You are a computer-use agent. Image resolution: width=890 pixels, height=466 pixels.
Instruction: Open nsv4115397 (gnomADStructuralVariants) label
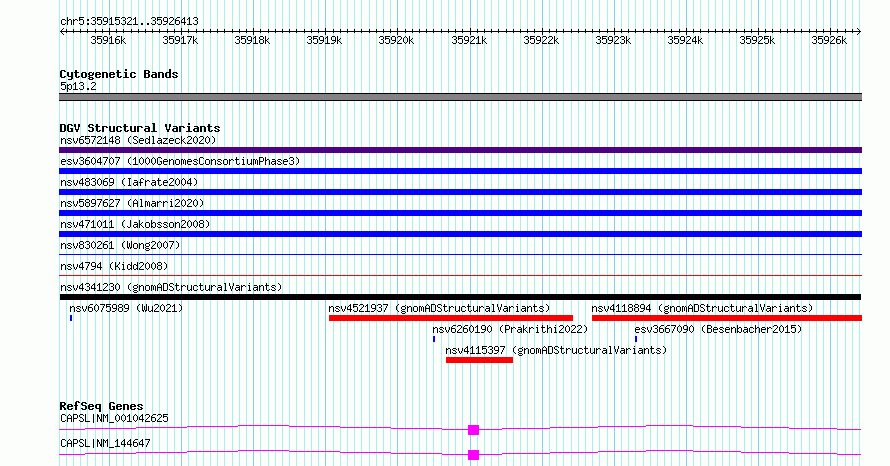[x=556, y=350]
